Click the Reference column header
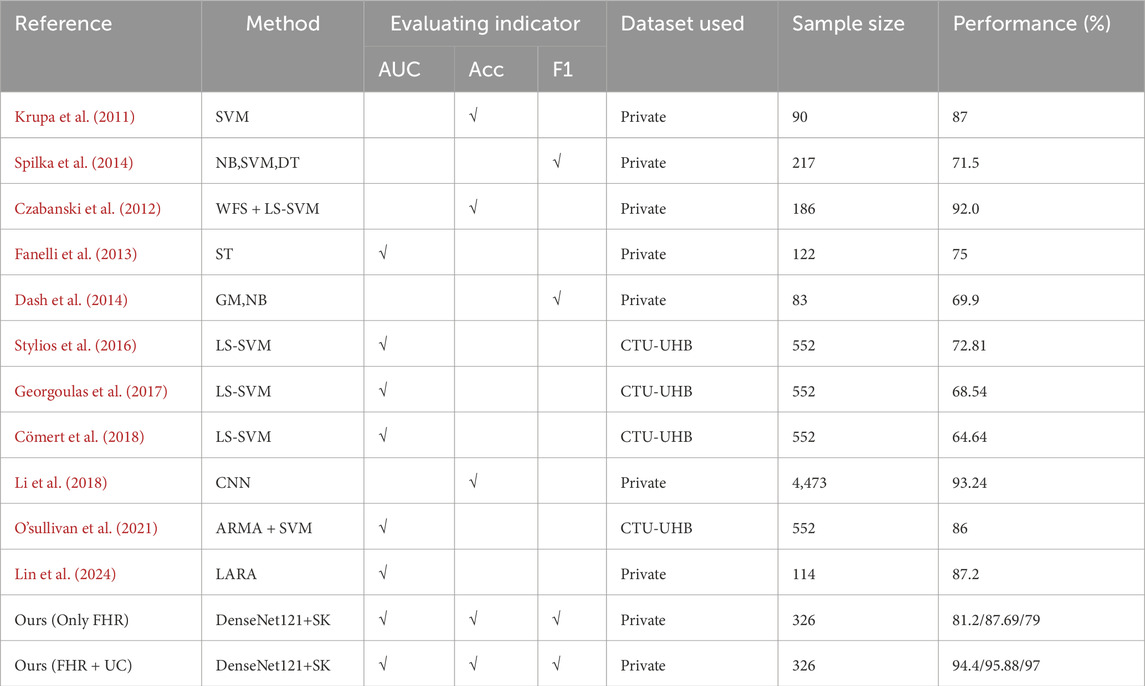The image size is (1145, 686). (64, 23)
